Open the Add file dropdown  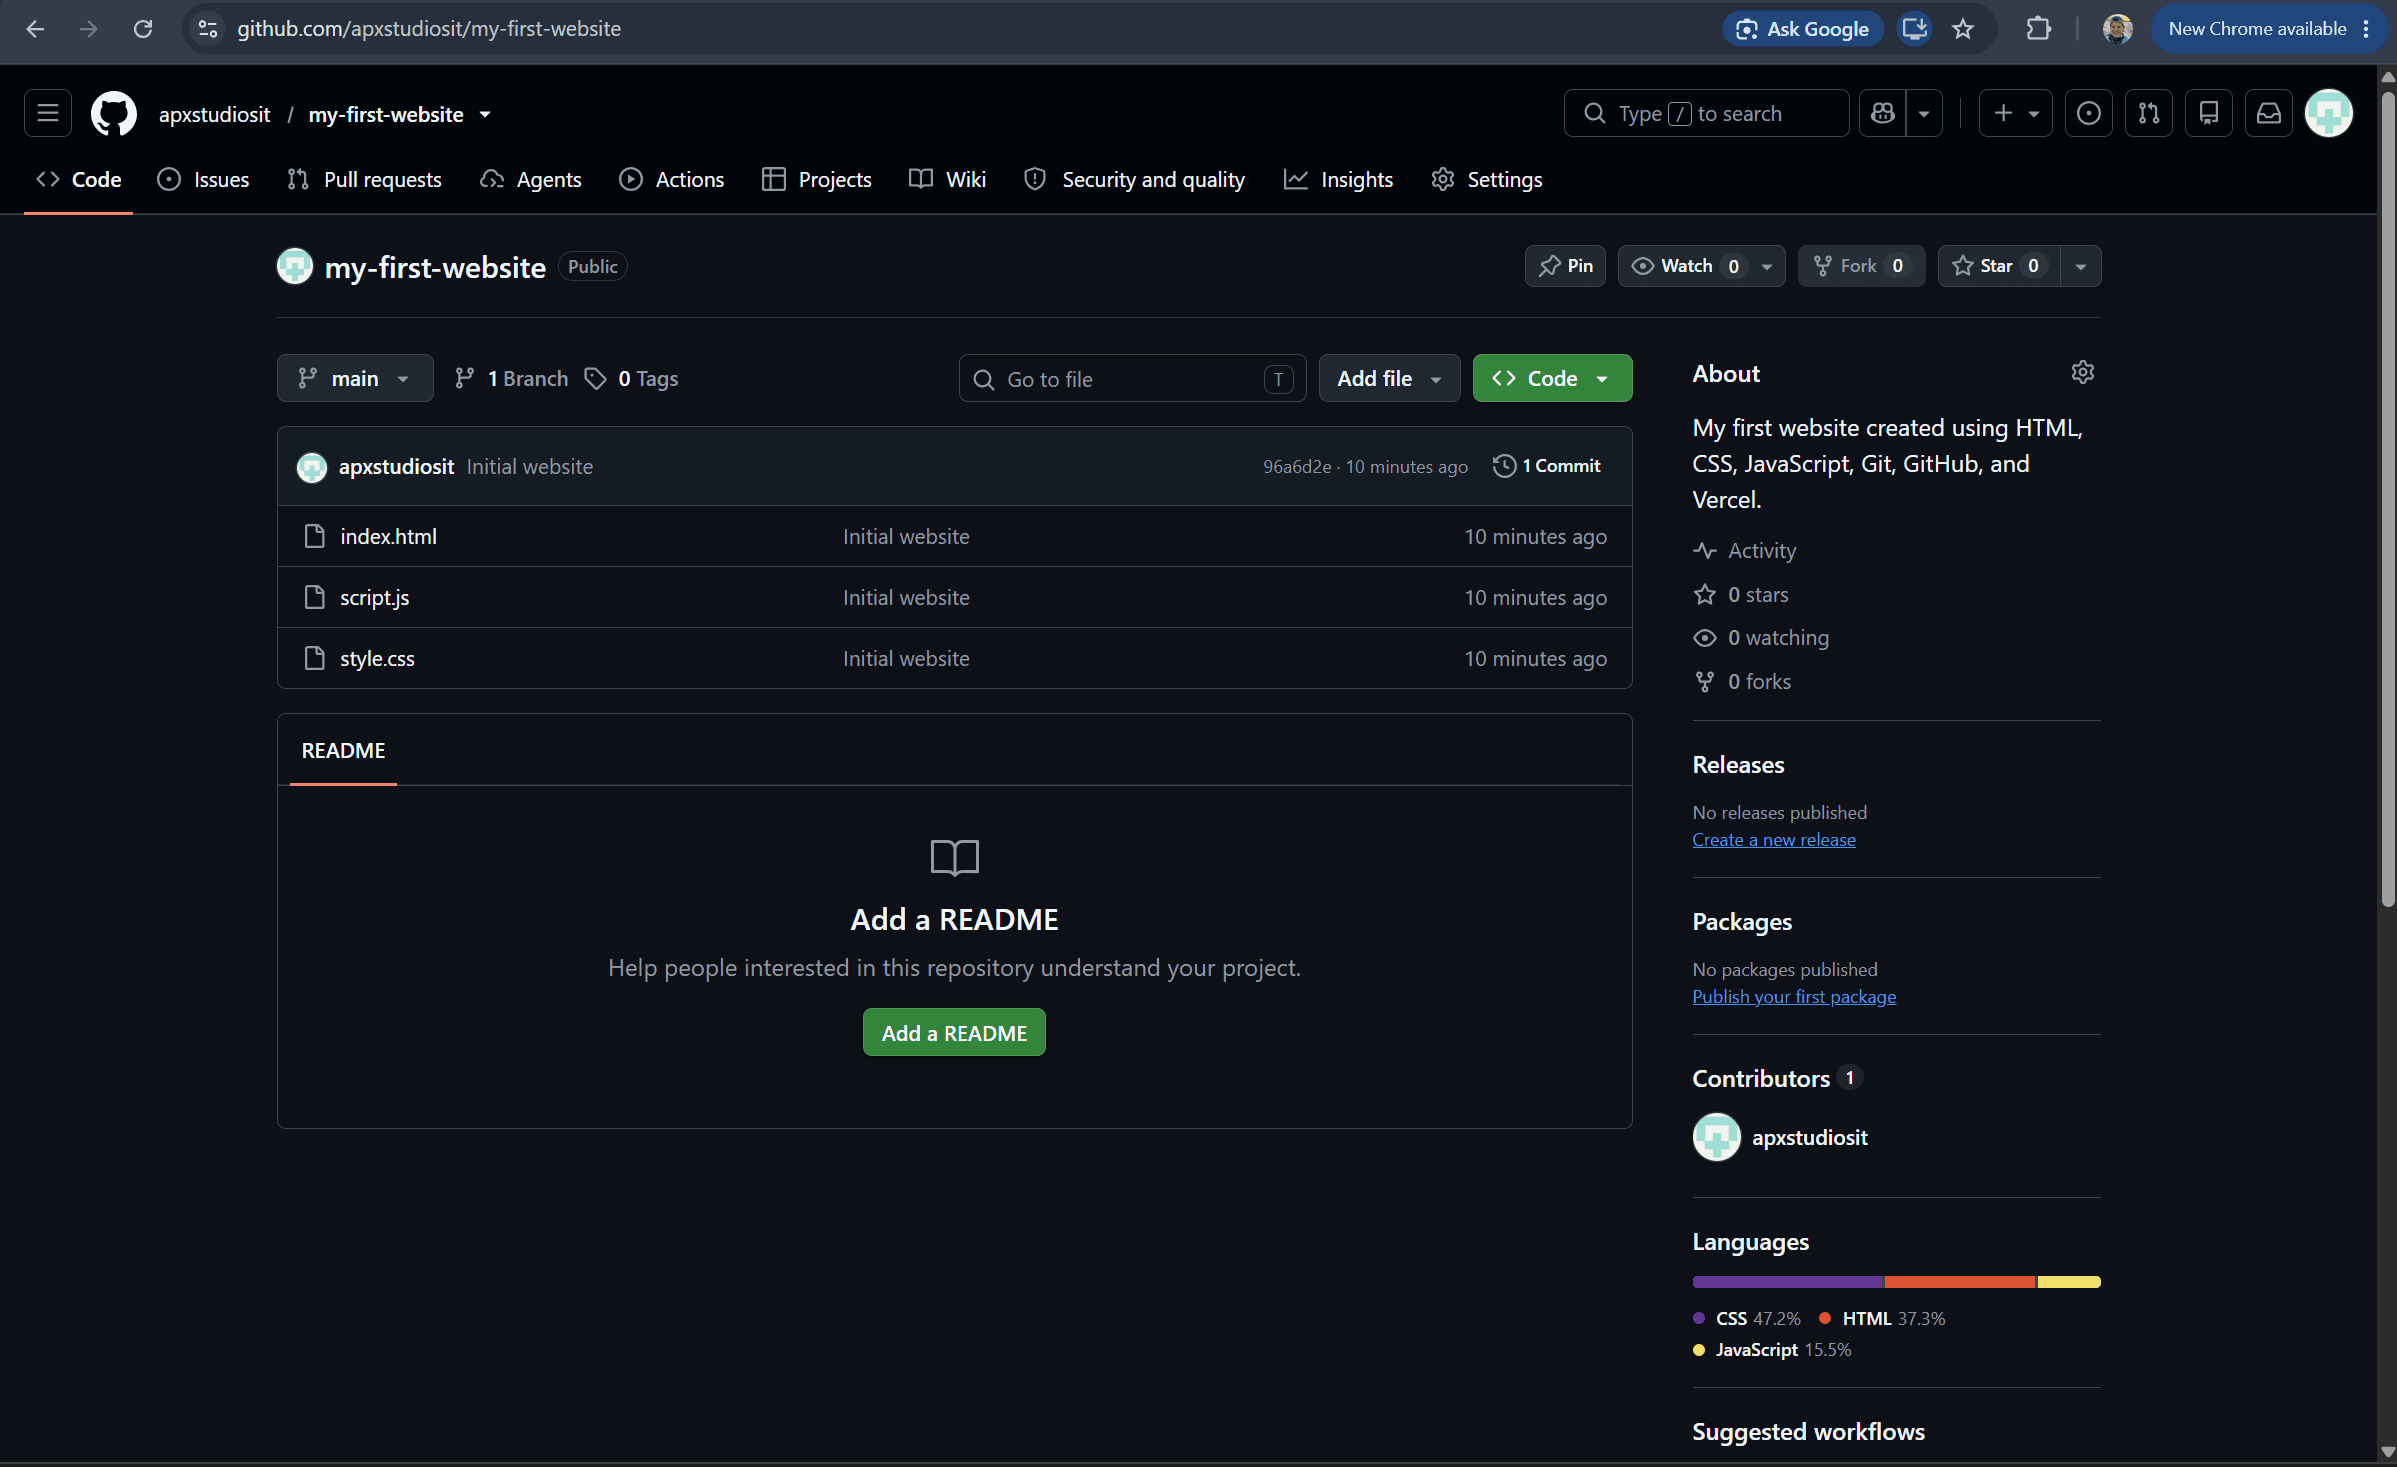(x=1389, y=378)
